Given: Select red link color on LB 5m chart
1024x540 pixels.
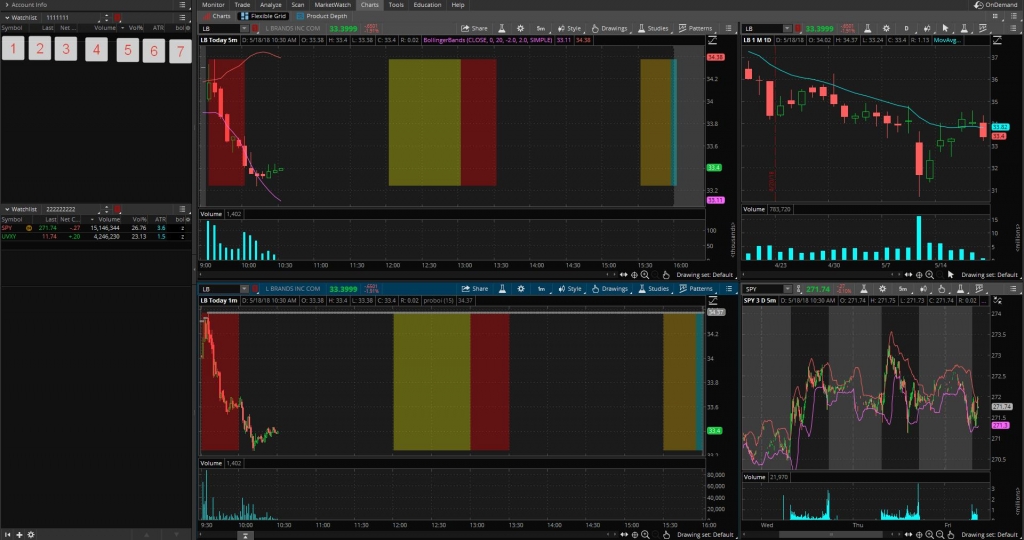Looking at the screenshot, I should click(255, 29).
